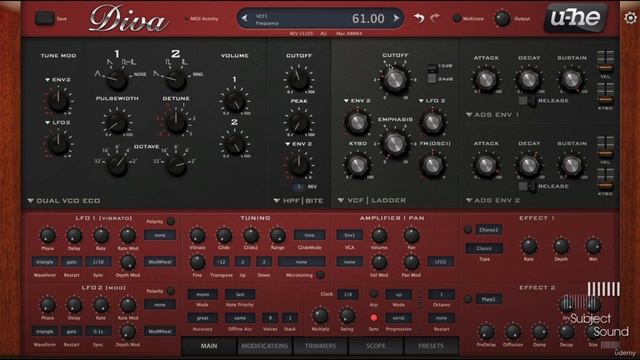The height and width of the screenshot is (360, 640).
Task: Click the 61.00 value display
Action: click(x=368, y=18)
